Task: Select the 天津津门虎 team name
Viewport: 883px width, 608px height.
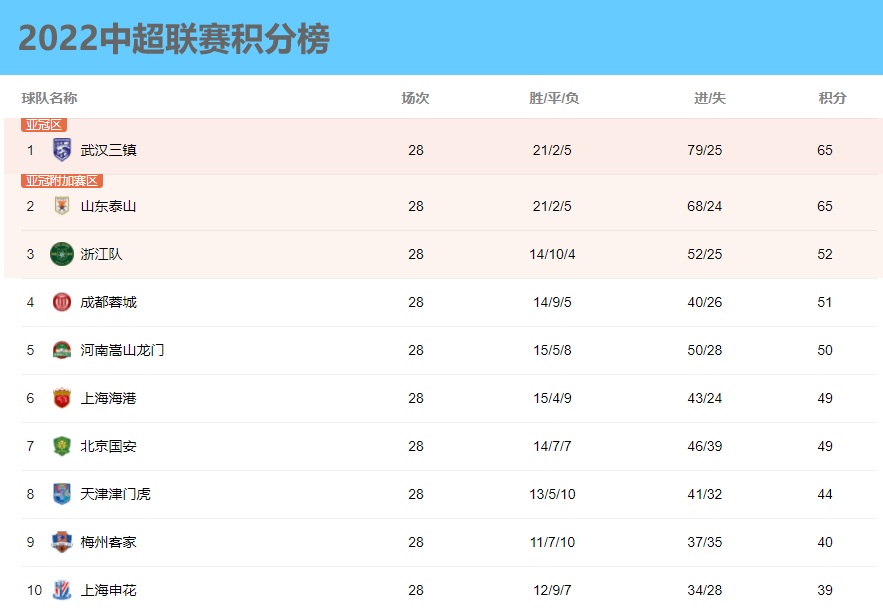Action: tap(115, 494)
